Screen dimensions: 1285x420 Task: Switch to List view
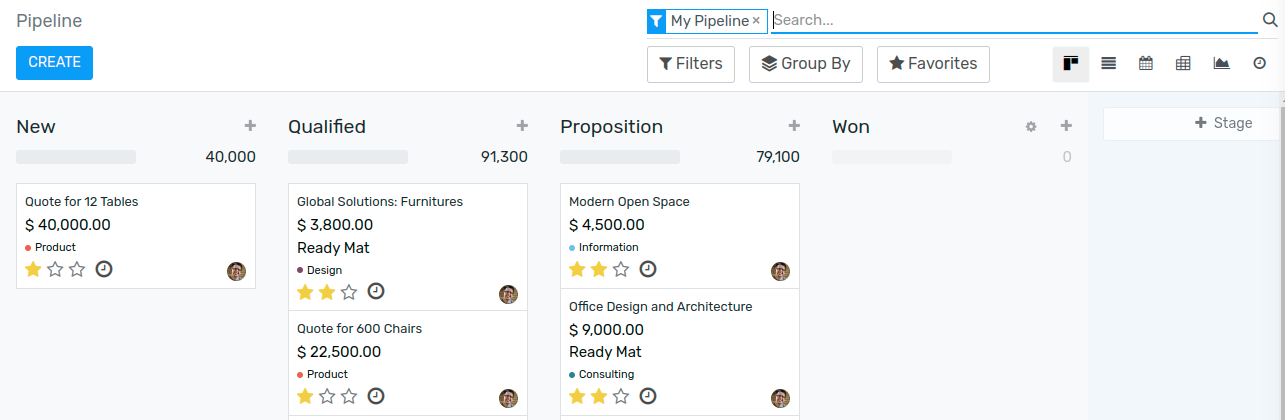tap(1108, 64)
